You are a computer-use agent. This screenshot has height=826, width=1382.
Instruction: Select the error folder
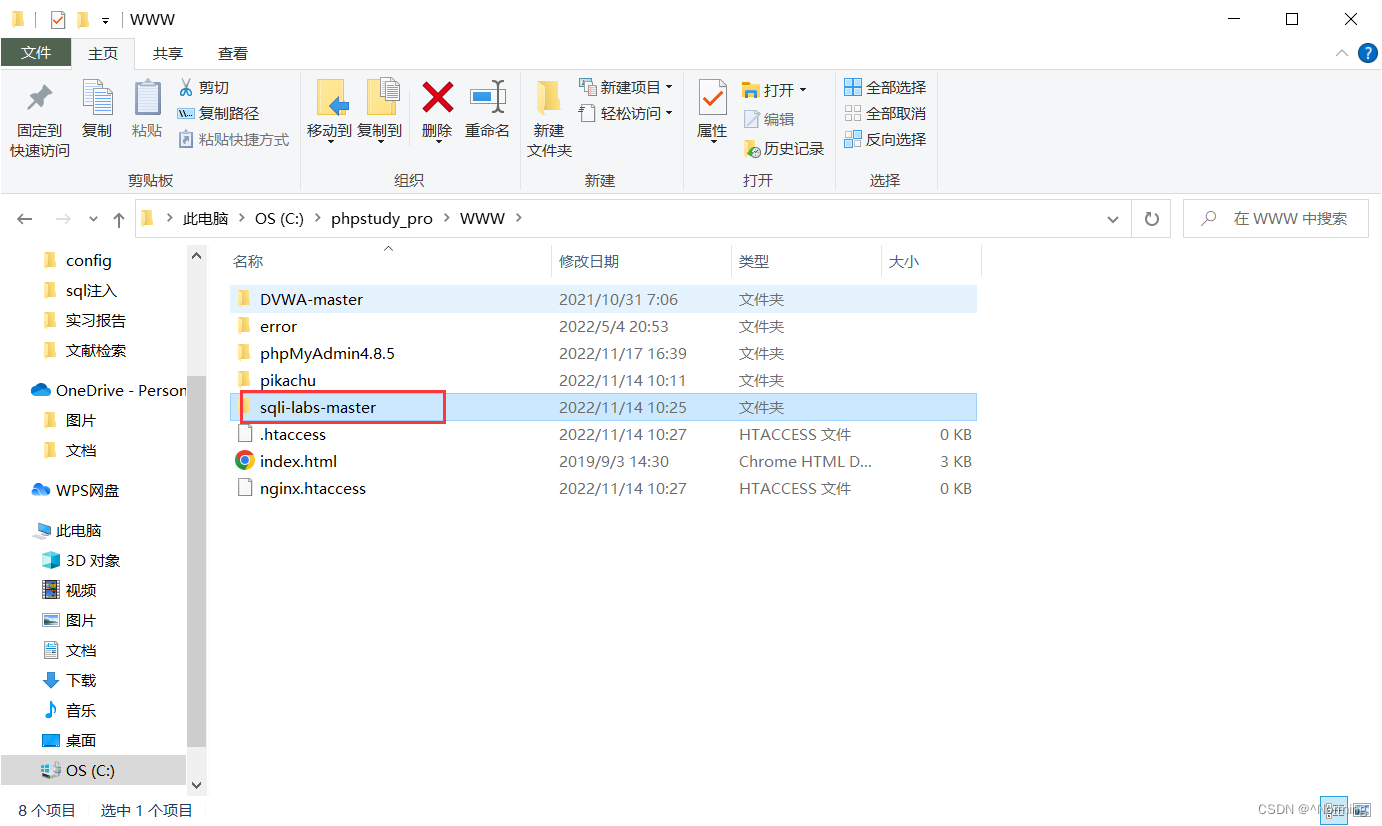click(603, 326)
